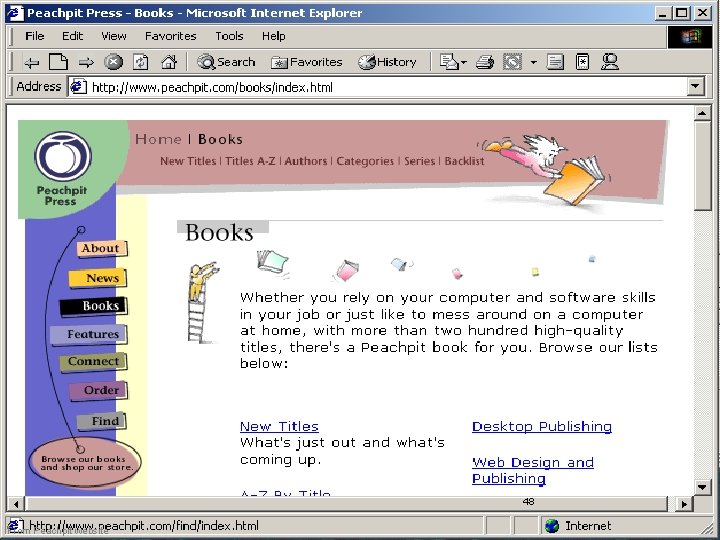
Task: Open the View menu
Action: 113,36
